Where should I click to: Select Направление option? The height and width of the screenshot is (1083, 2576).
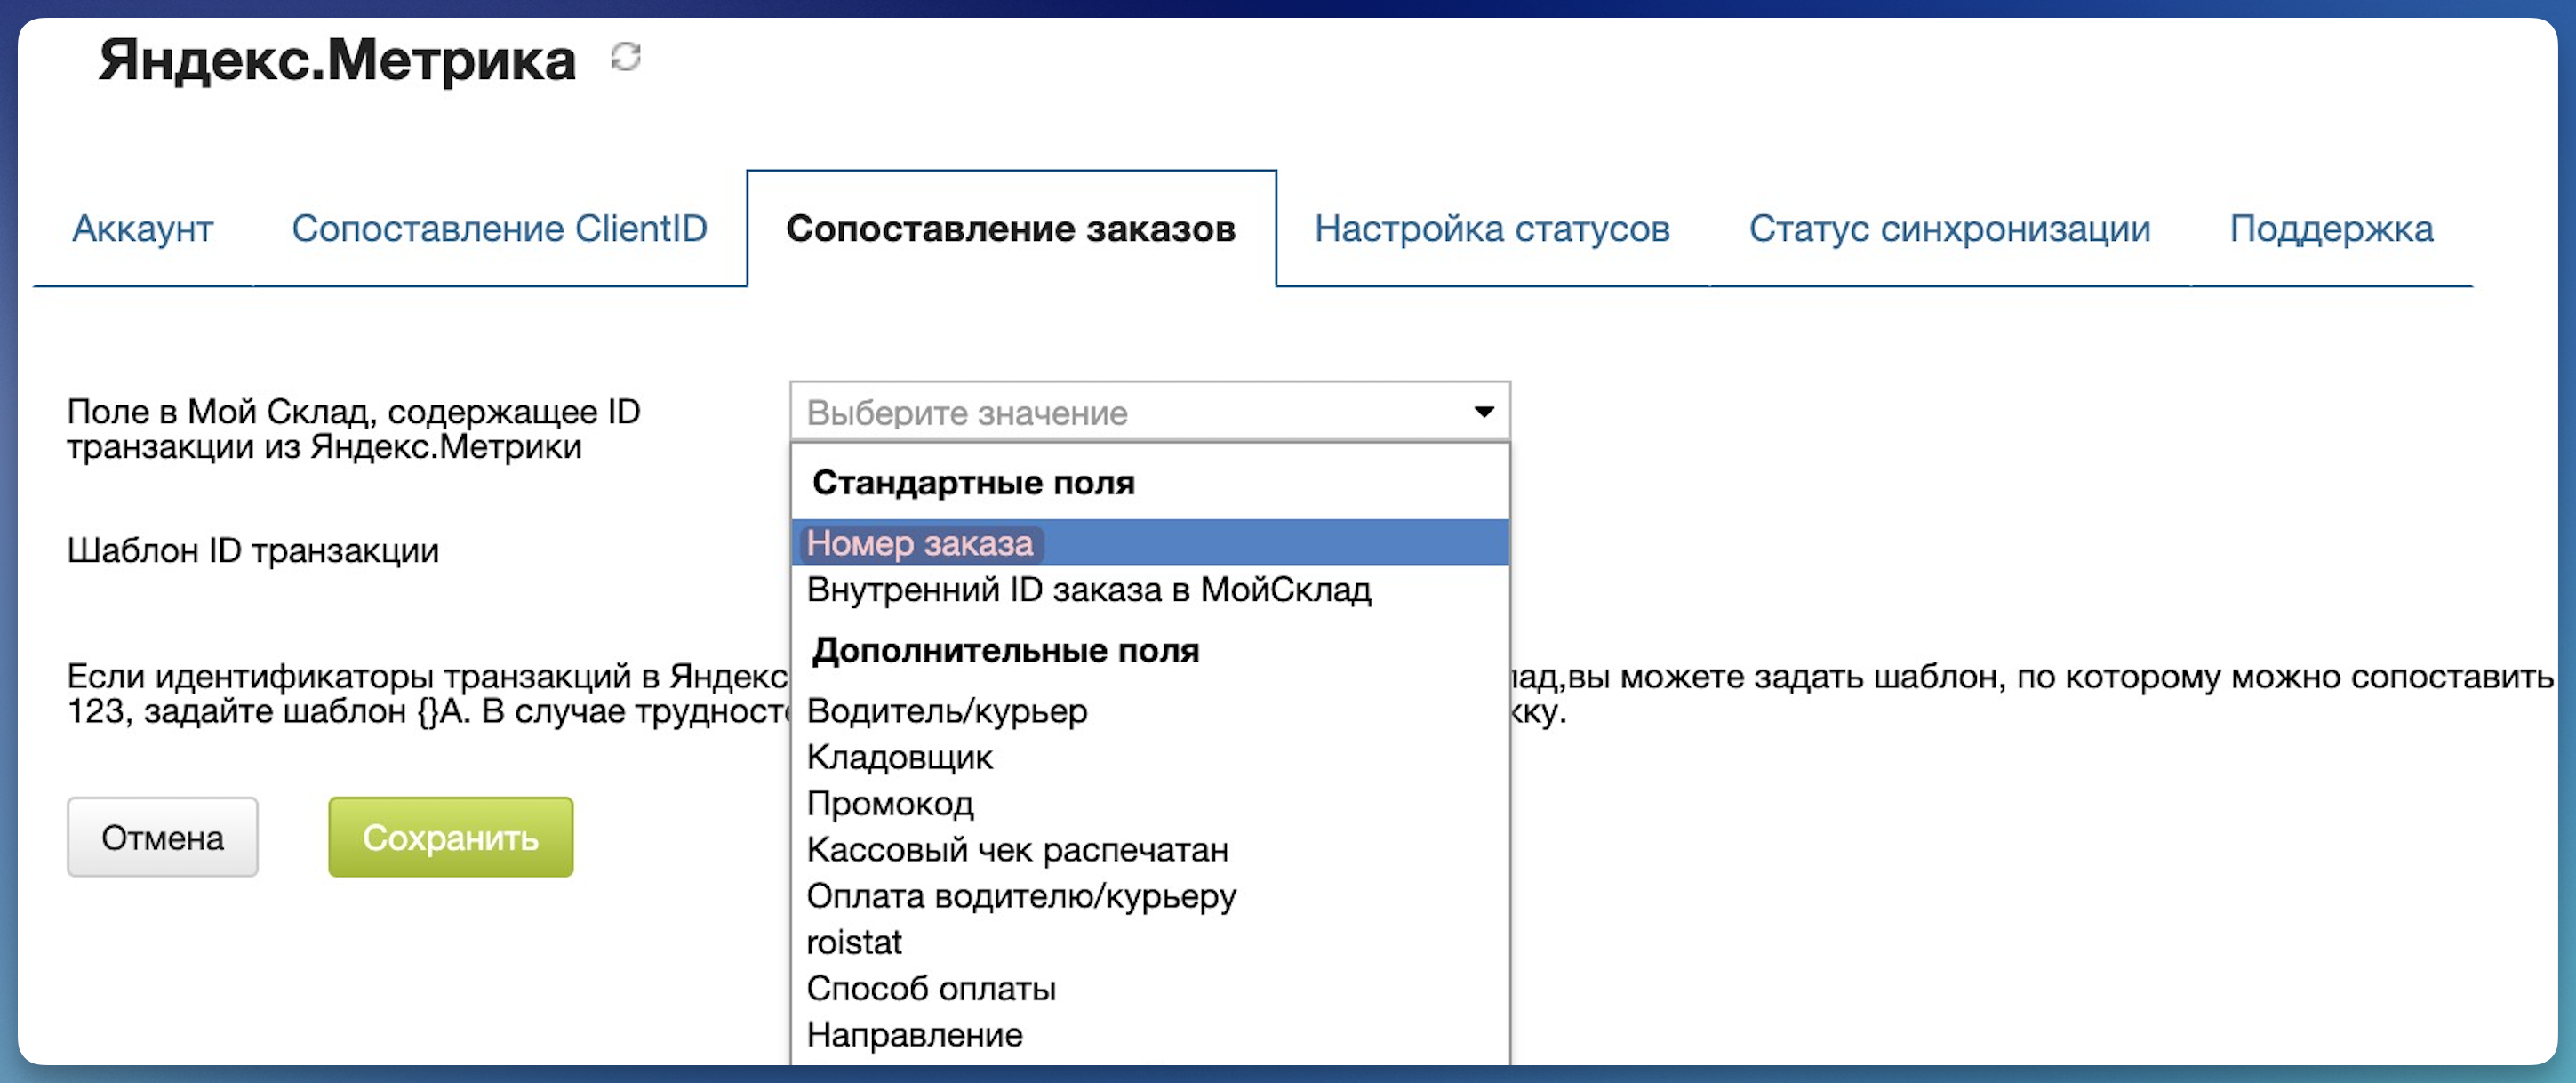point(1150,1034)
